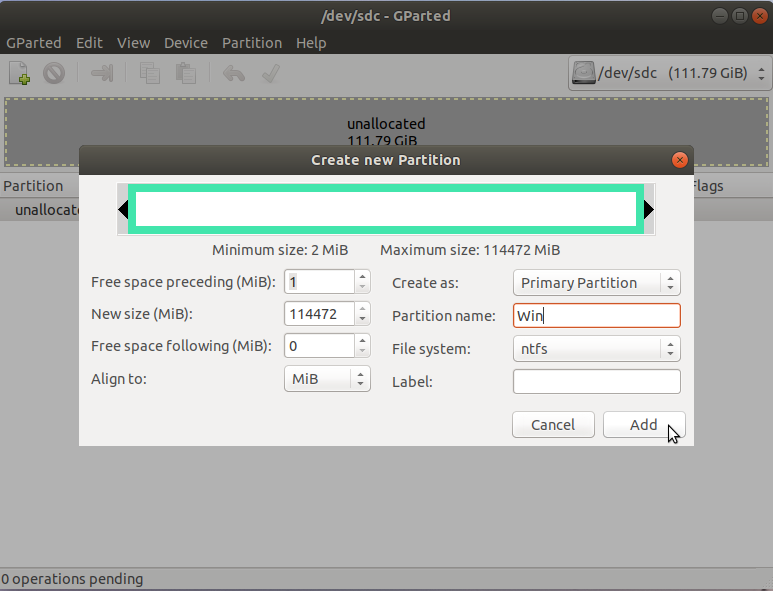
Task: Click the Resize/Move toolbar icon
Action: [102, 73]
